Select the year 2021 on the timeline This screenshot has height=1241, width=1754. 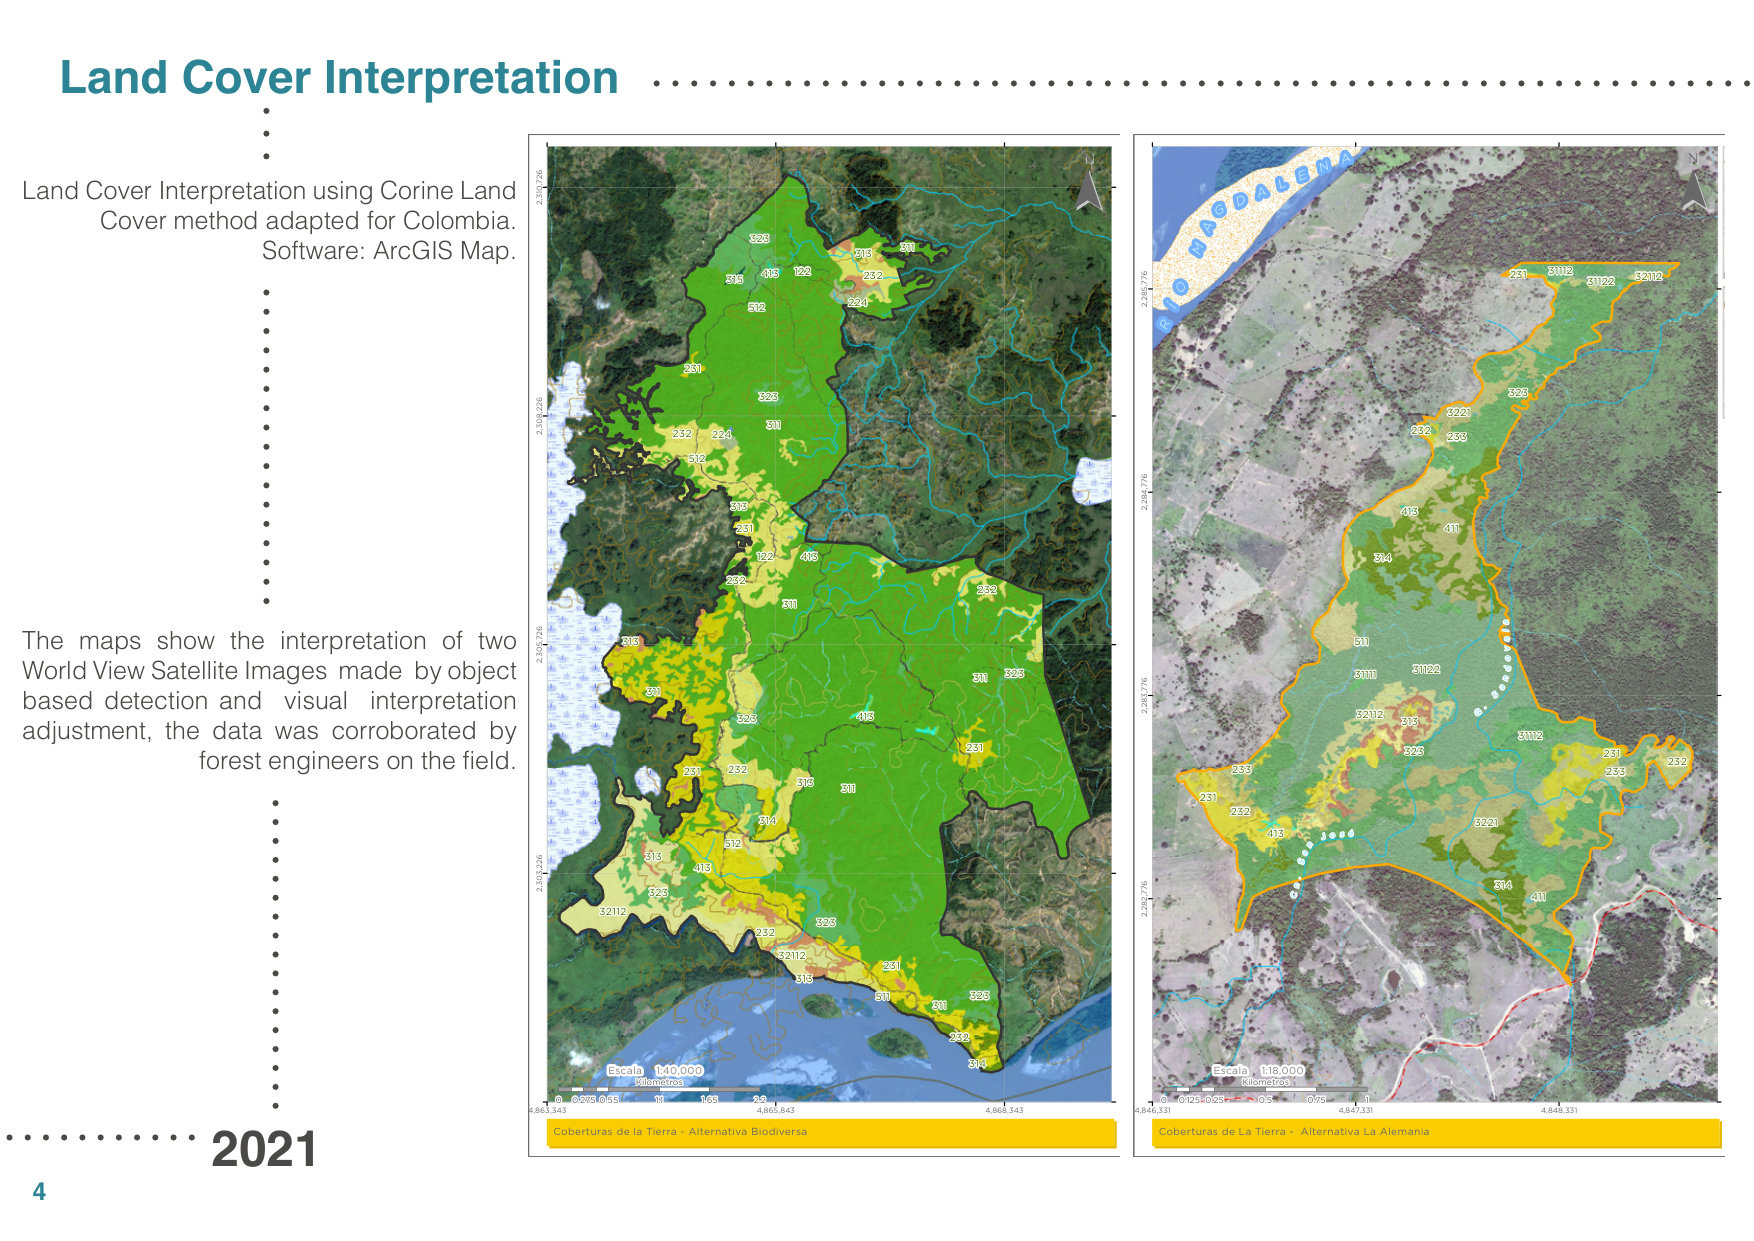tap(265, 1148)
